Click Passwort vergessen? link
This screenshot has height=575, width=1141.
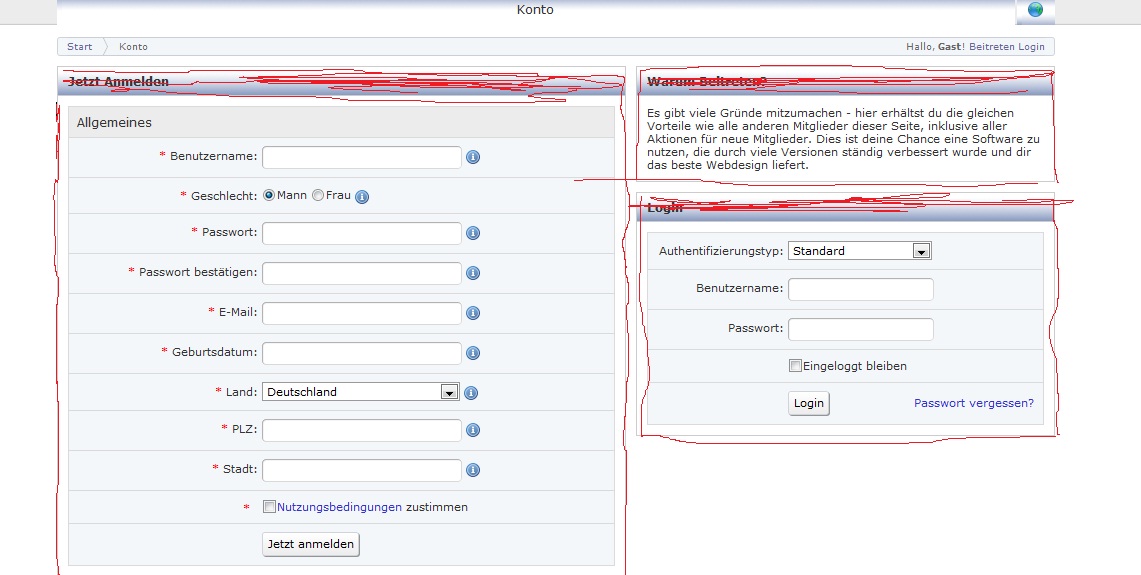click(974, 402)
